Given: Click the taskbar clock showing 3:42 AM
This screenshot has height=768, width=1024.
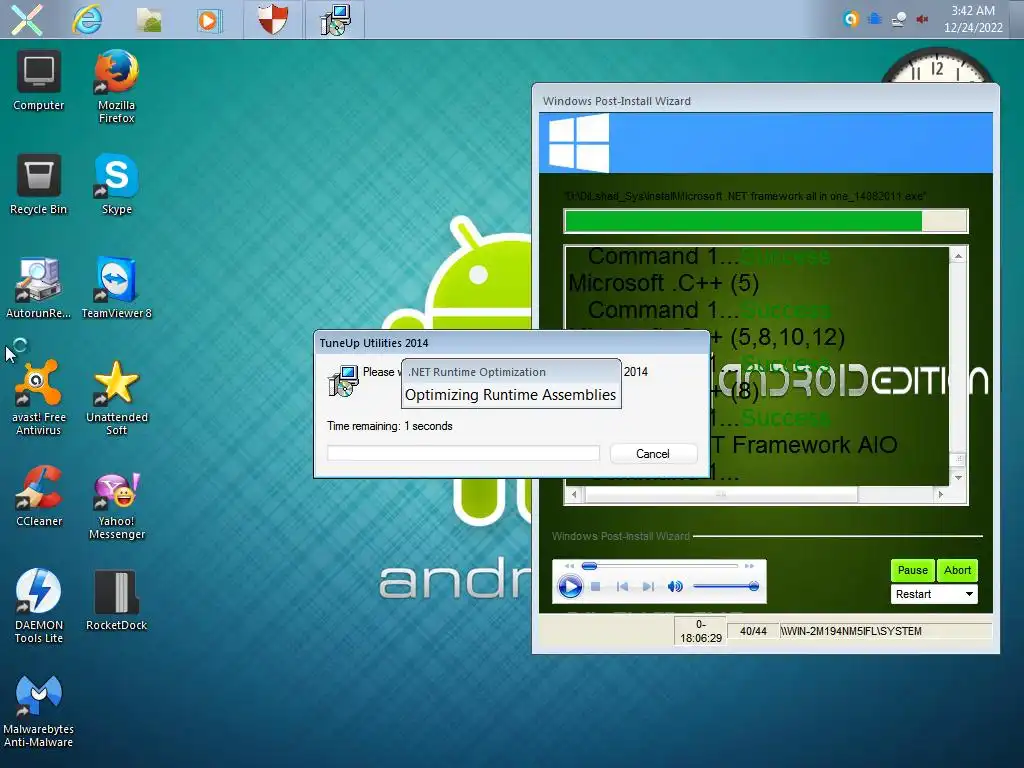Looking at the screenshot, I should (x=973, y=19).
